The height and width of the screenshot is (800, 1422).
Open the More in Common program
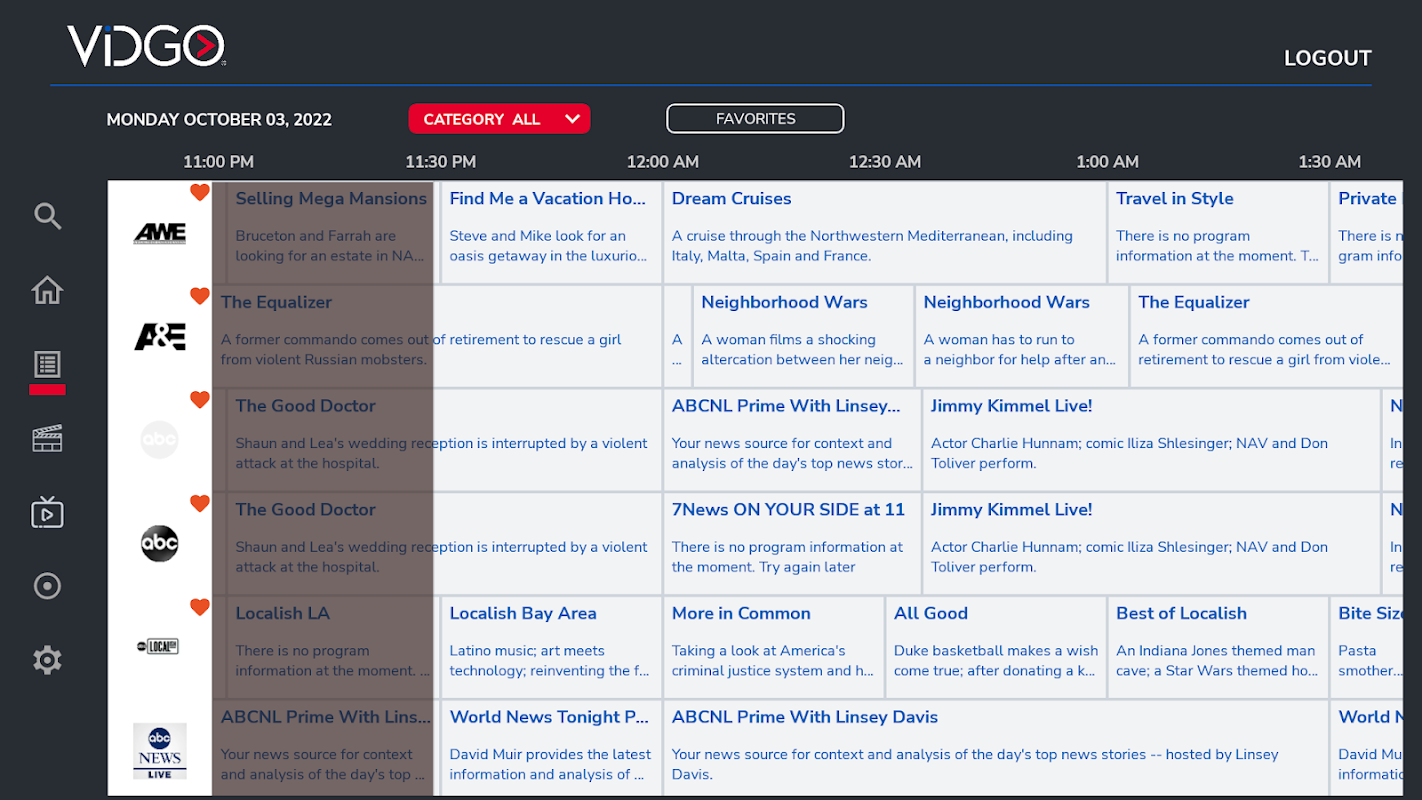[773, 647]
